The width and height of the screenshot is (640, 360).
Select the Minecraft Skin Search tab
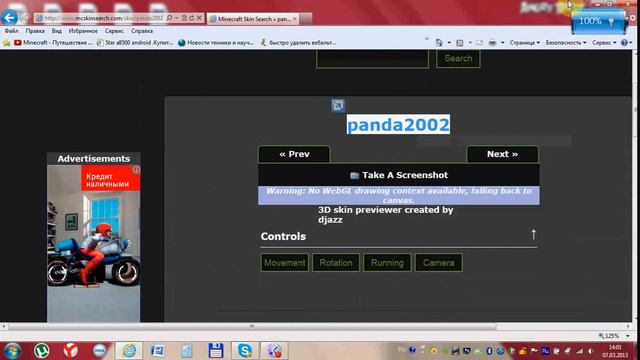[x=253, y=19]
